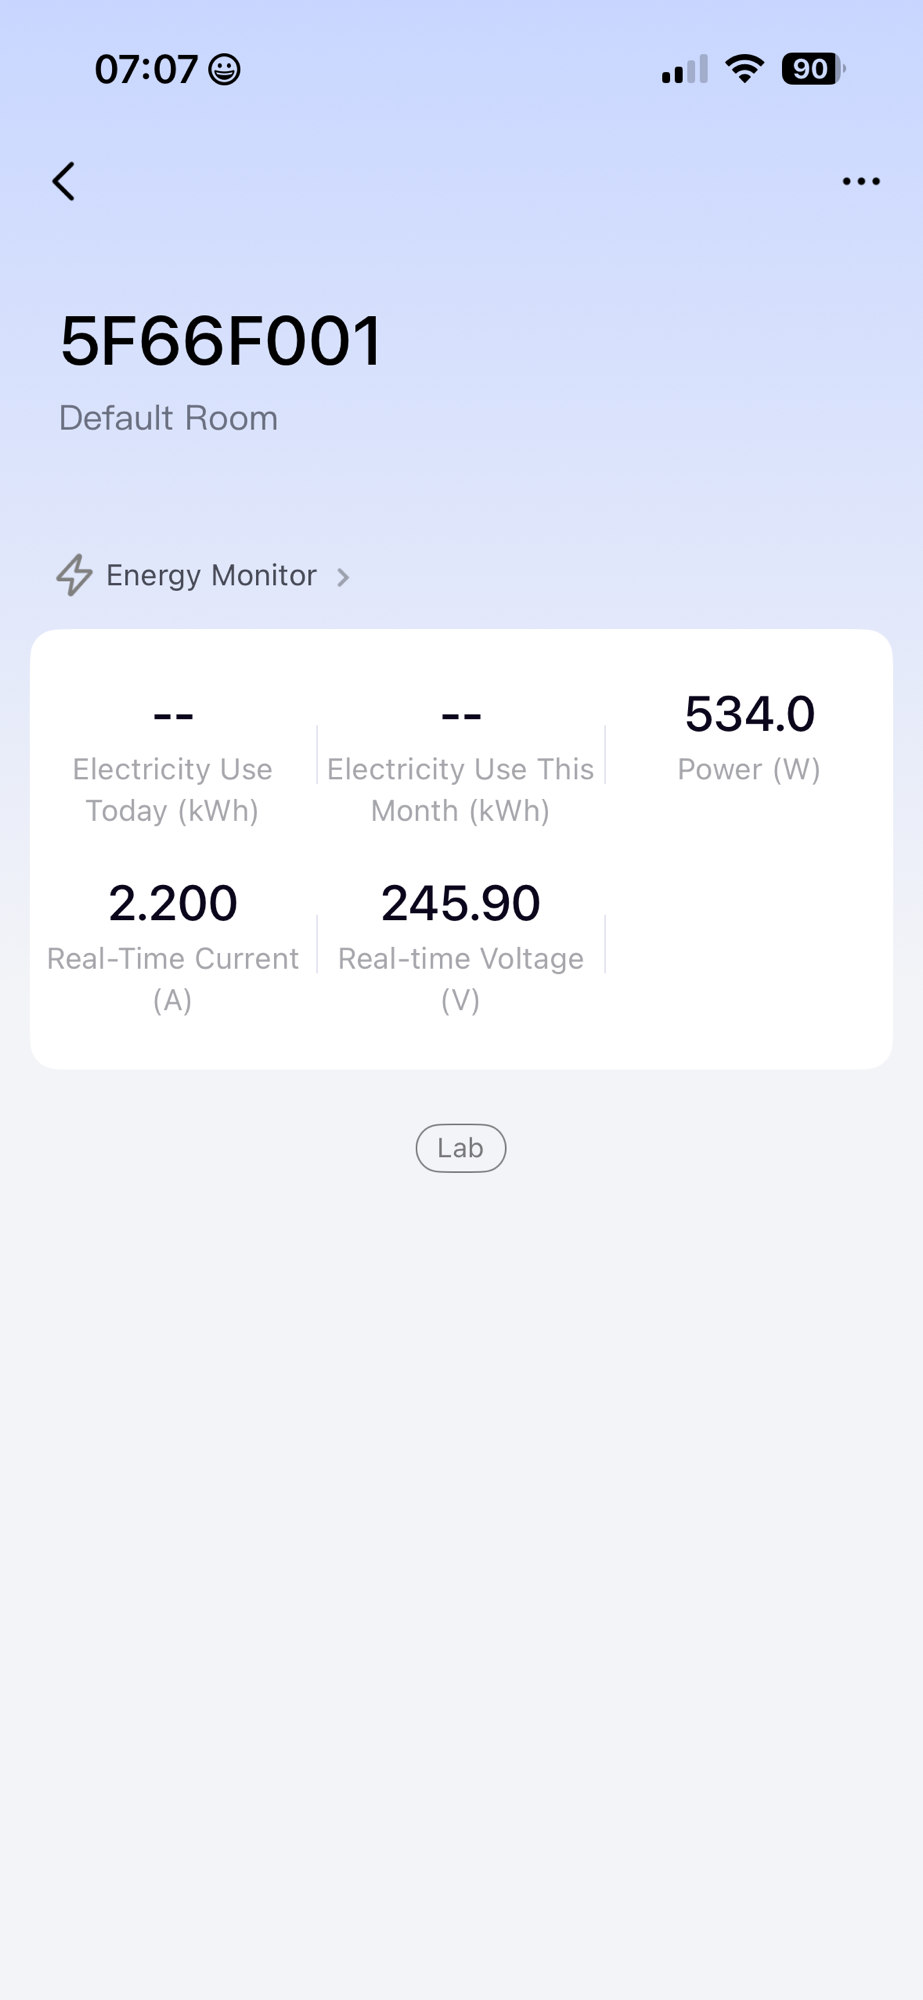
Task: Tap the smiley face status icon
Action: click(224, 70)
